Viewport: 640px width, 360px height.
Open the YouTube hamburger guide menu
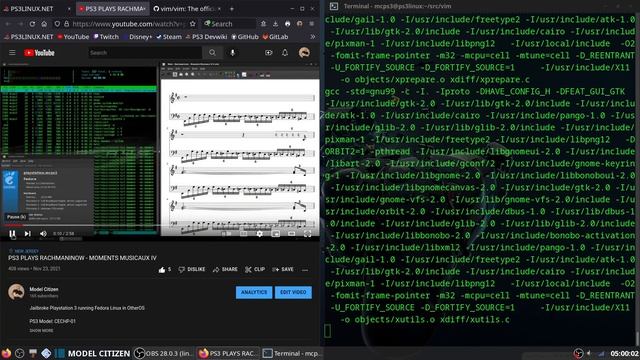12,53
